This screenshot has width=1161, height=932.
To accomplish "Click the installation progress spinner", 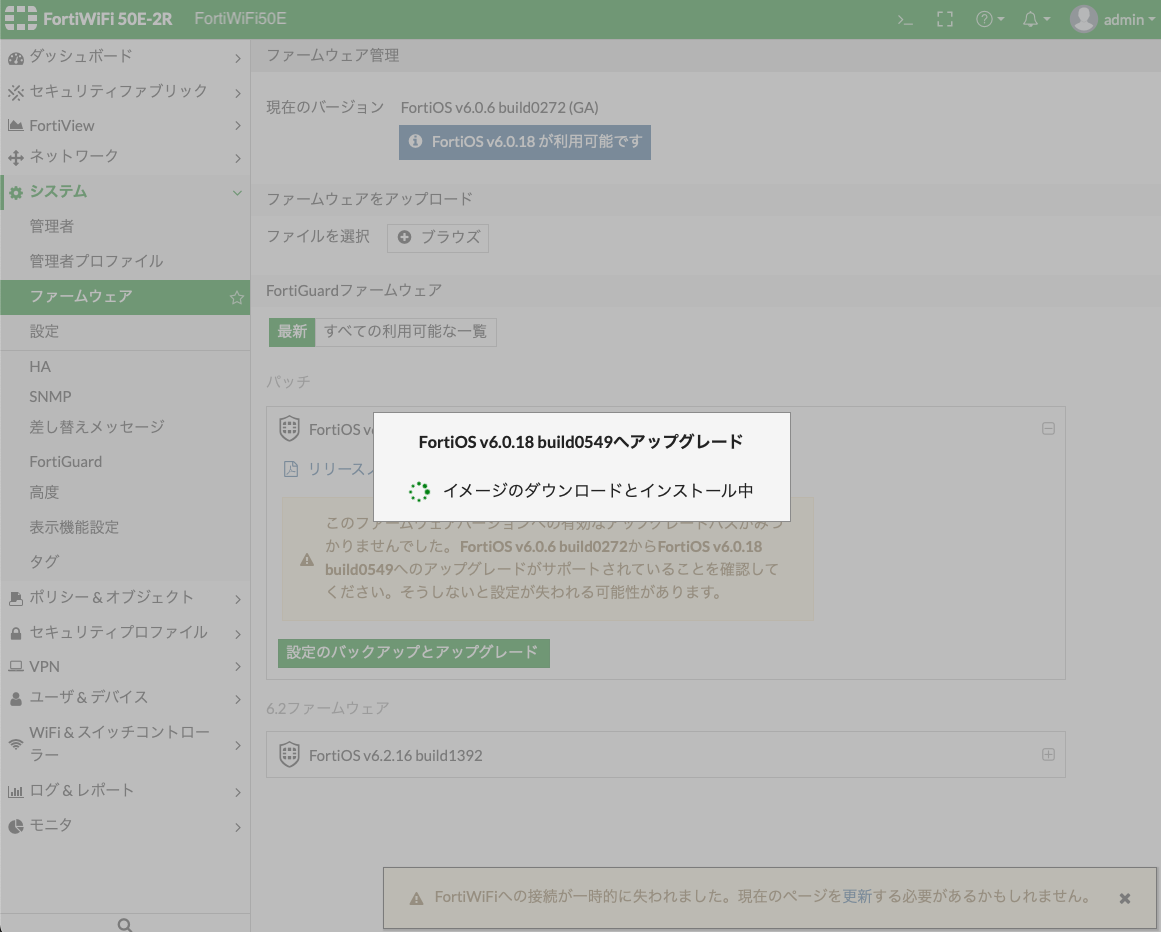I will tap(419, 492).
